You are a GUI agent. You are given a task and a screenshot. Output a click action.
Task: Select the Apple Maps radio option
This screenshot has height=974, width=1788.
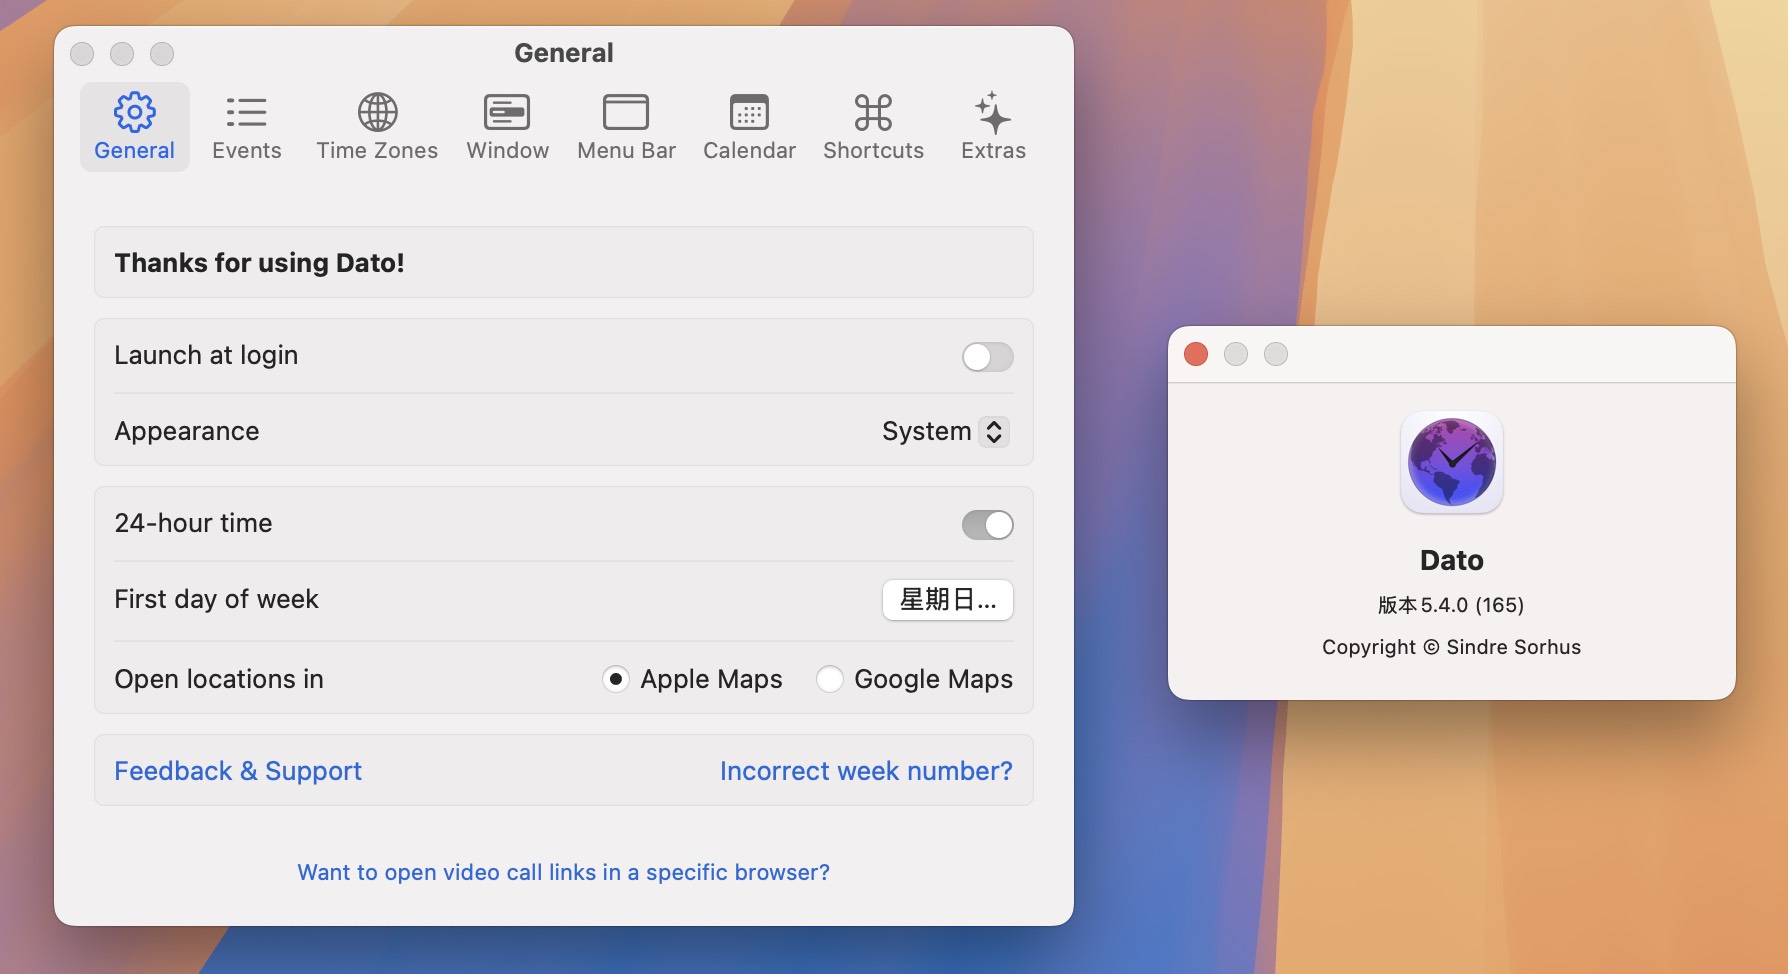pyautogui.click(x=616, y=679)
